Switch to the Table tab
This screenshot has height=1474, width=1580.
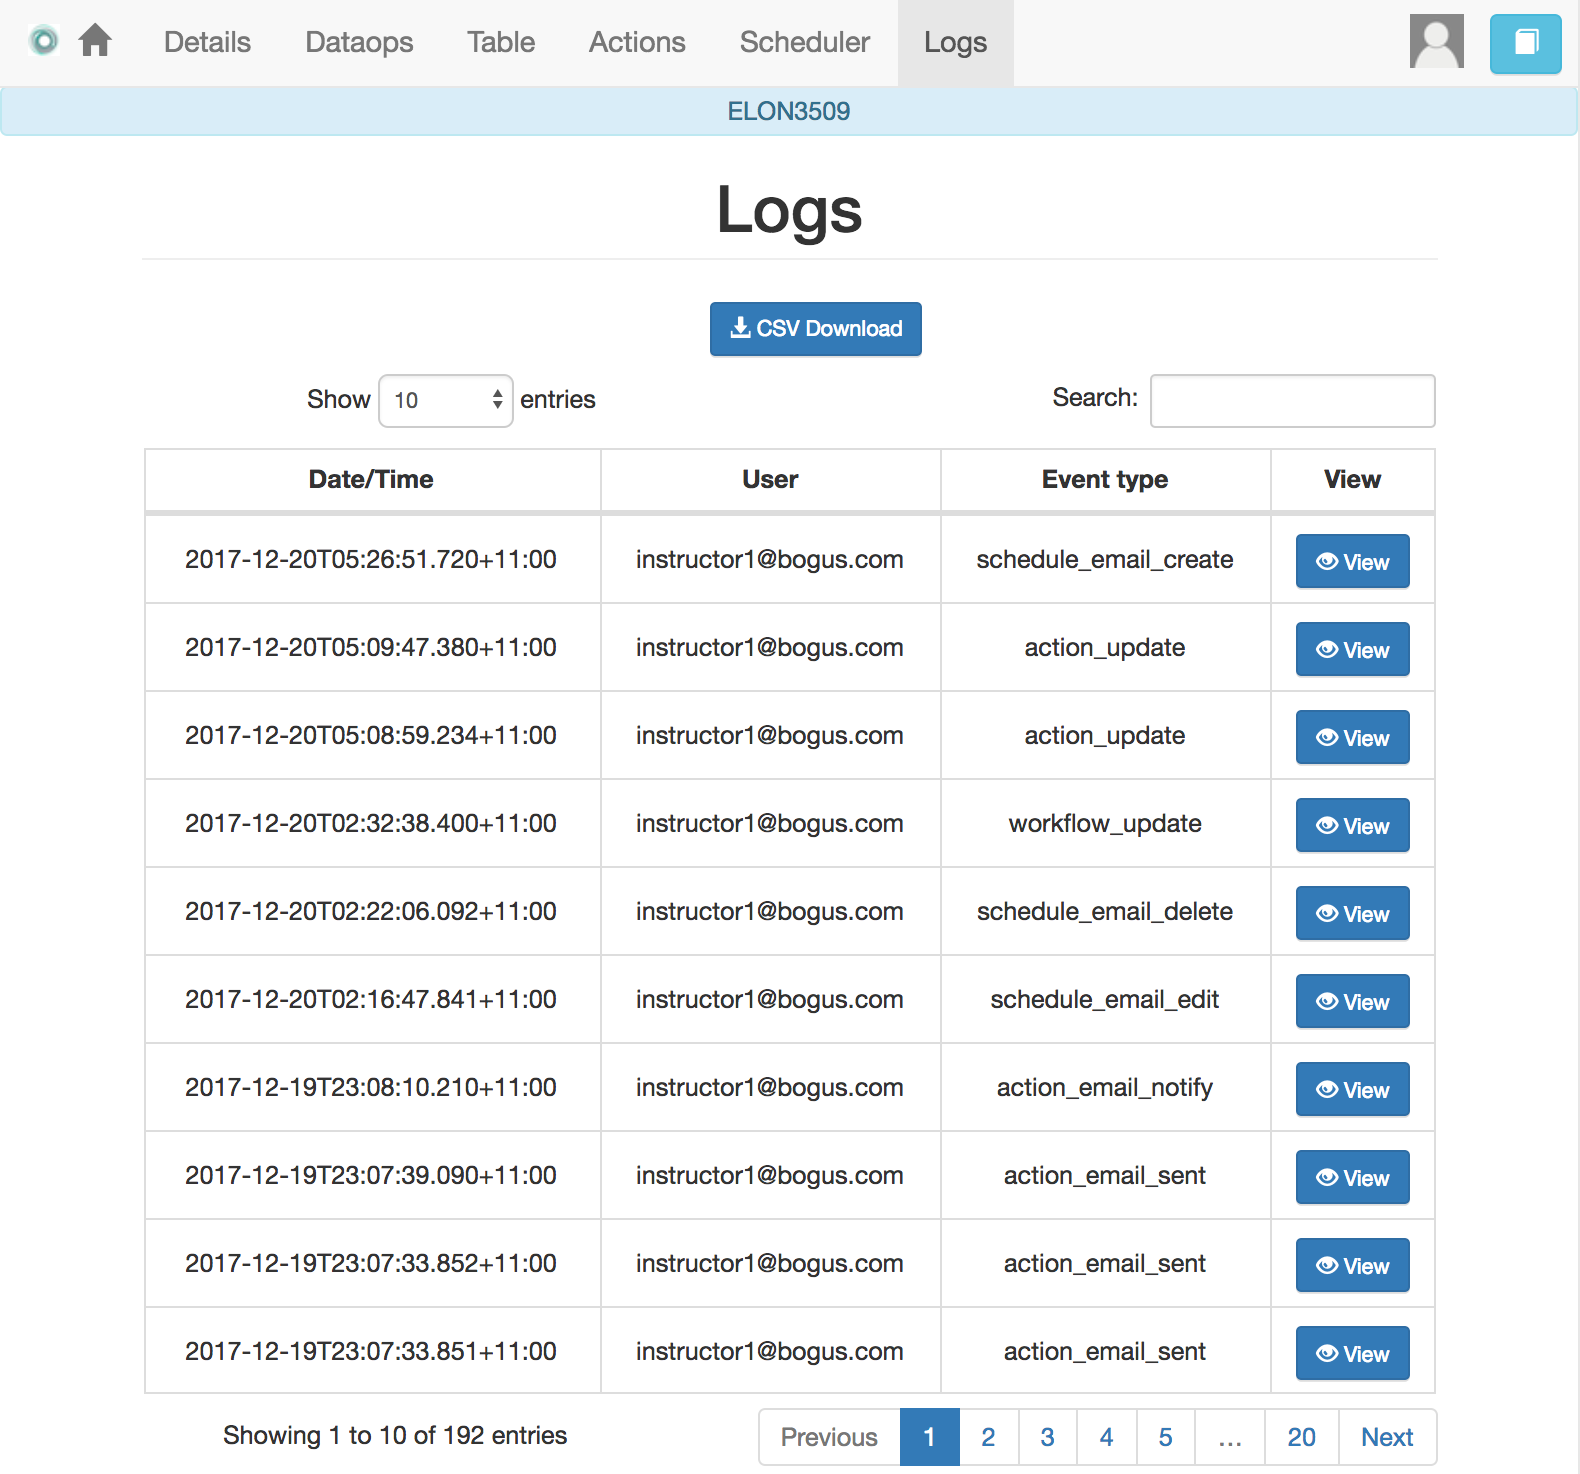pyautogui.click(x=501, y=42)
